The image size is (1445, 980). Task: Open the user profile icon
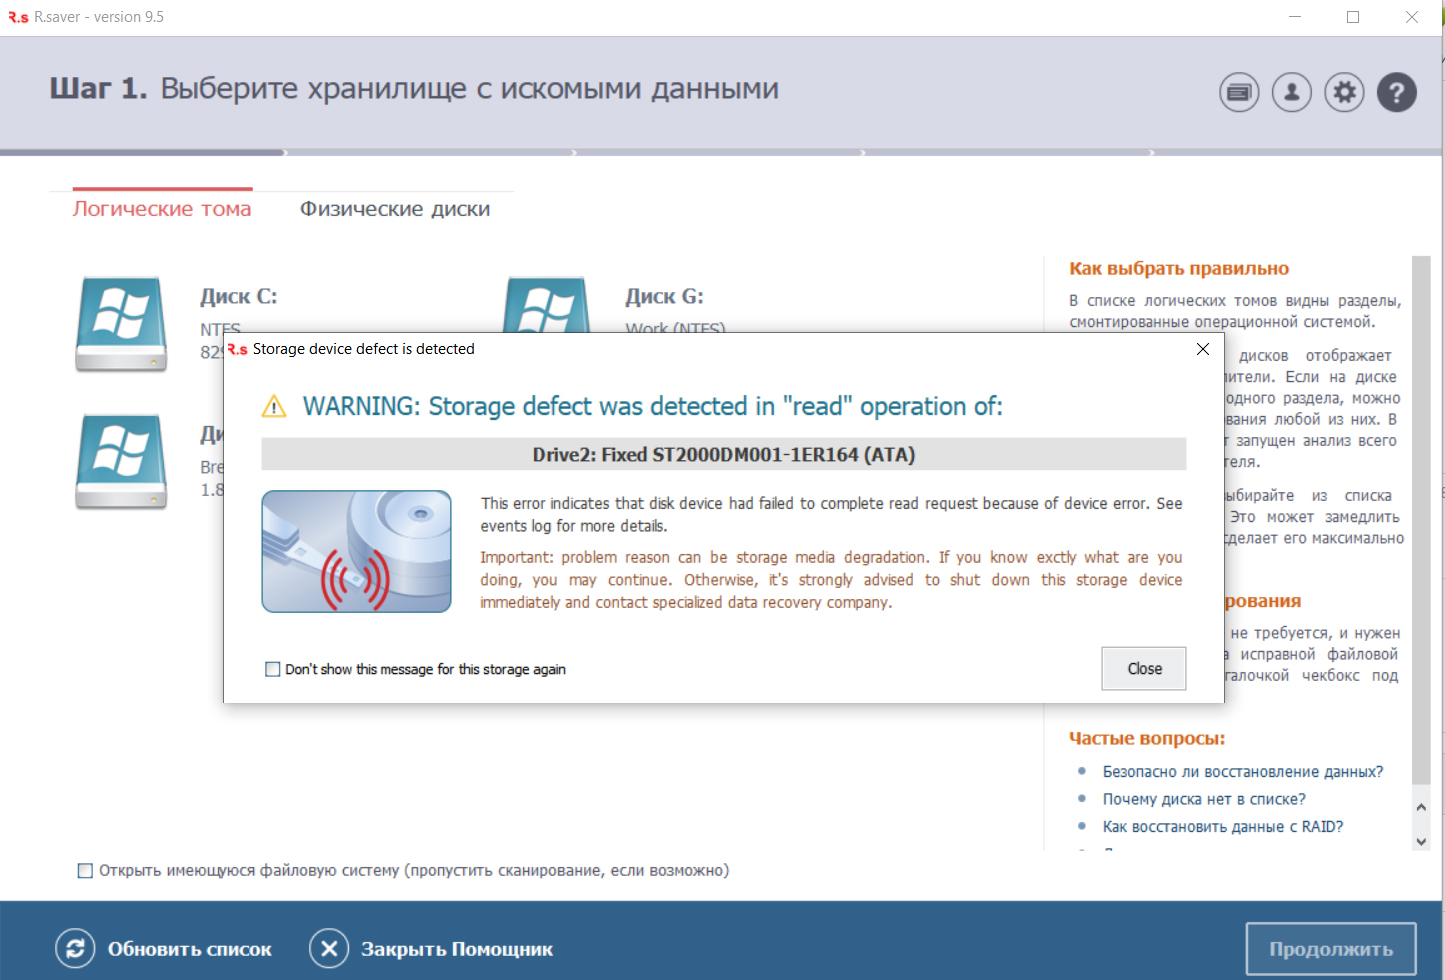coord(1291,93)
